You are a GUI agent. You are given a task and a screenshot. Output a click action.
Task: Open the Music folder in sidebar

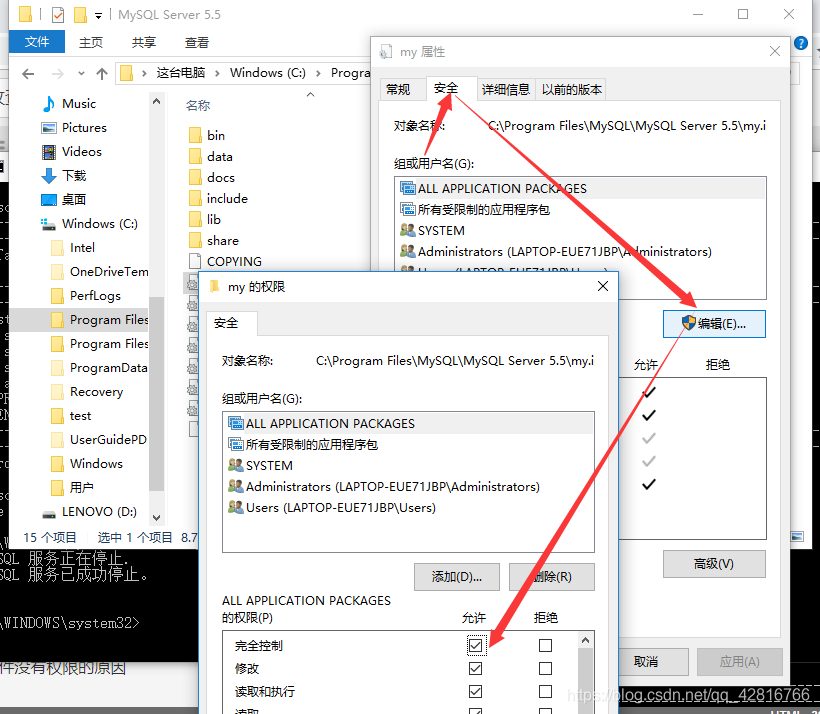(x=69, y=104)
